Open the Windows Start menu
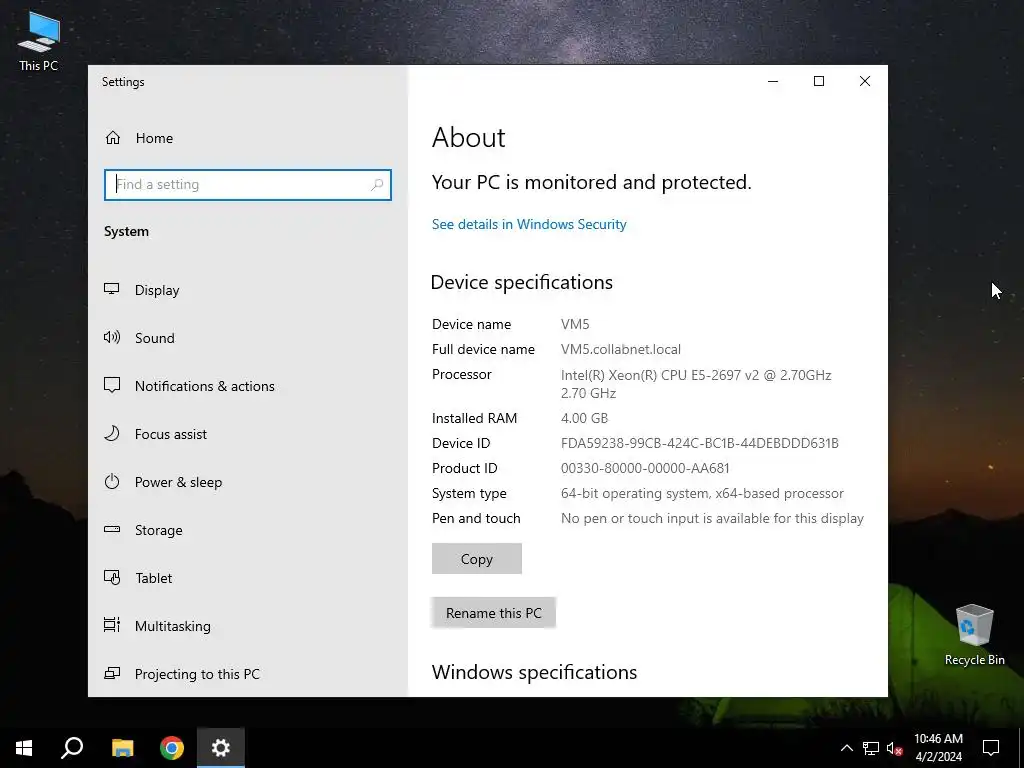The width and height of the screenshot is (1024, 768). (24, 748)
